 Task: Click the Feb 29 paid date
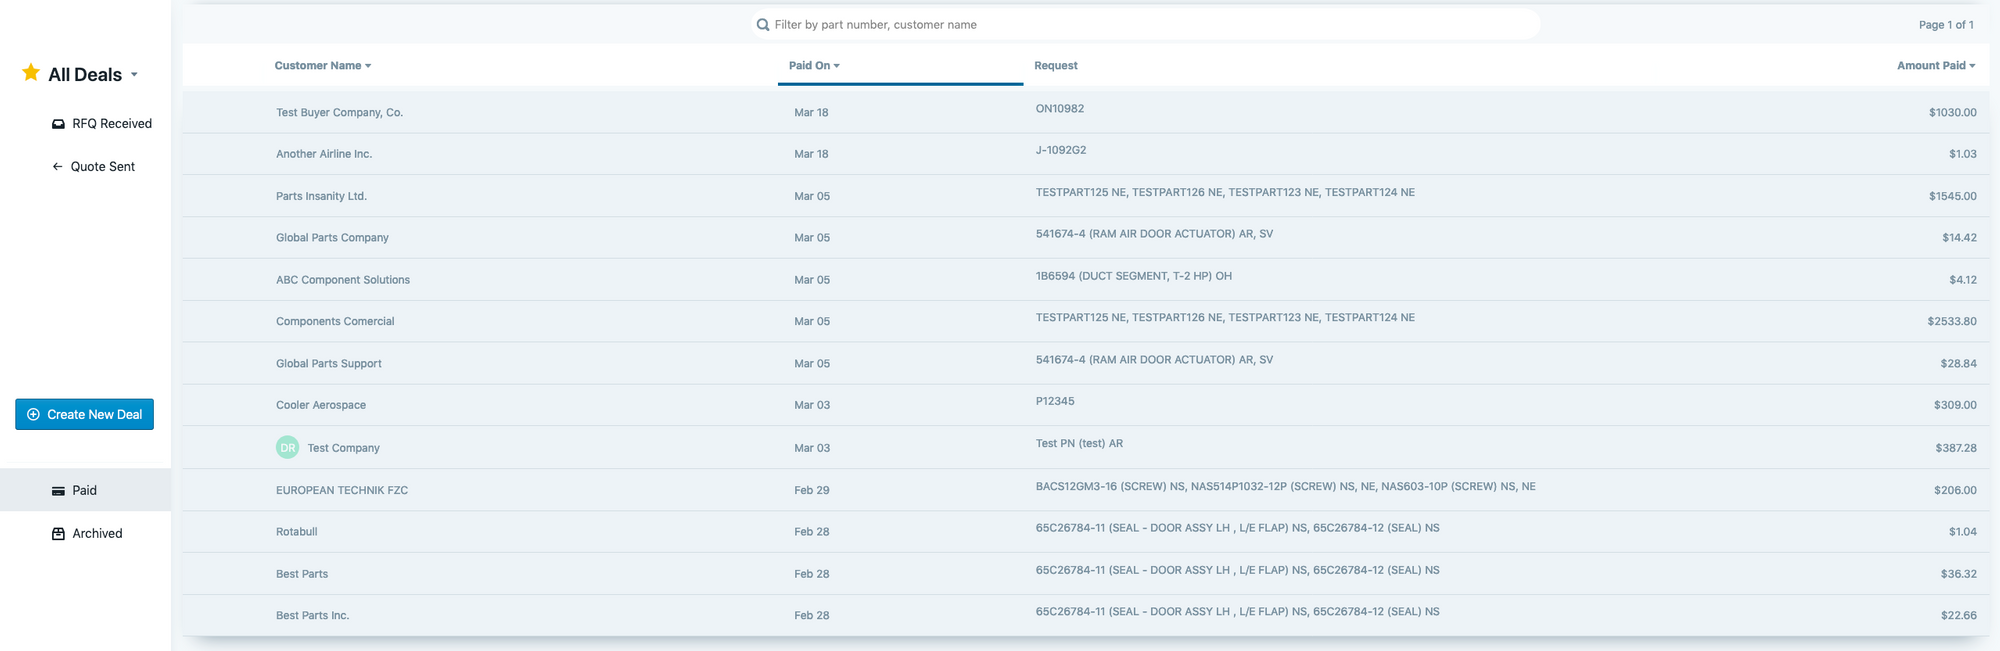[811, 491]
